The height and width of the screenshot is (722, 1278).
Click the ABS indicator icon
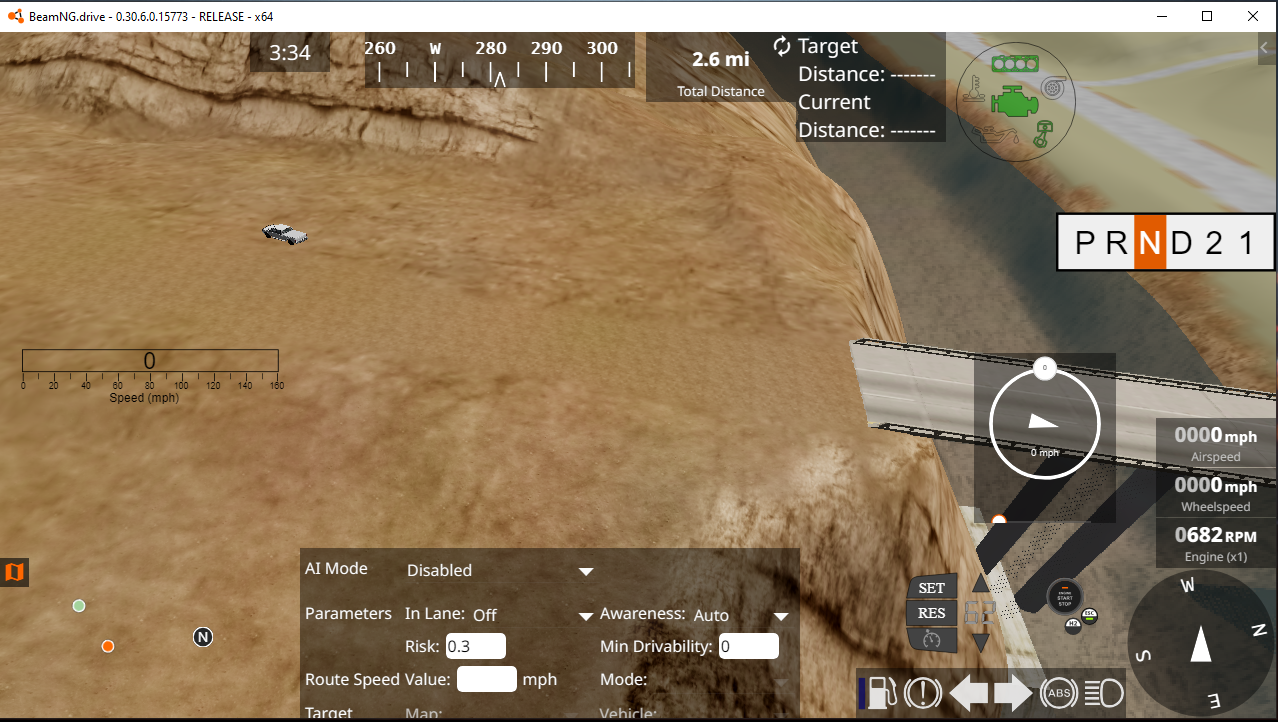coord(1058,693)
